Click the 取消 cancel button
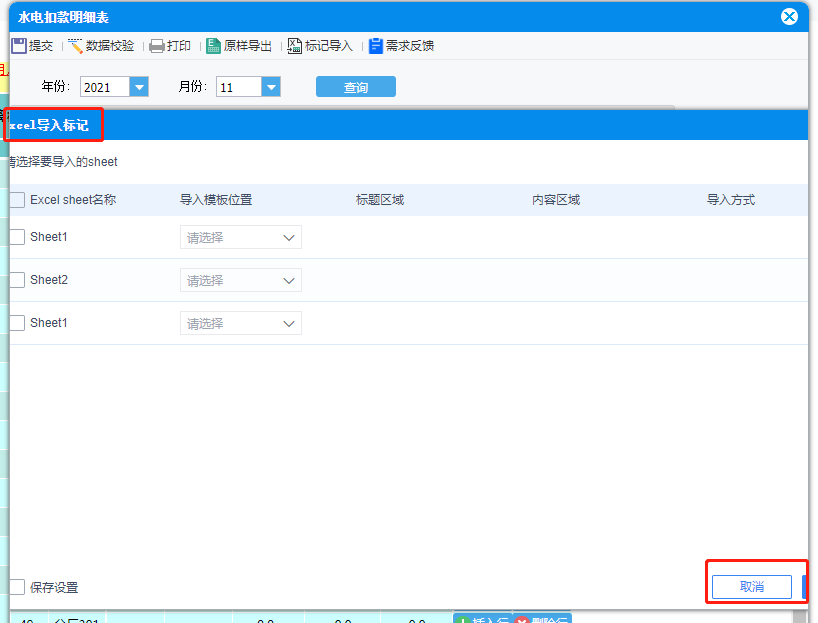This screenshot has height=623, width=818. coord(752,587)
